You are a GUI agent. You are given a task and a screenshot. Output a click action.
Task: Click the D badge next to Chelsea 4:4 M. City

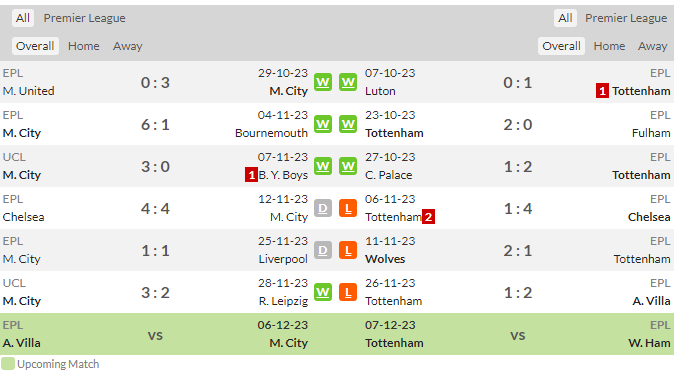pyautogui.click(x=323, y=208)
